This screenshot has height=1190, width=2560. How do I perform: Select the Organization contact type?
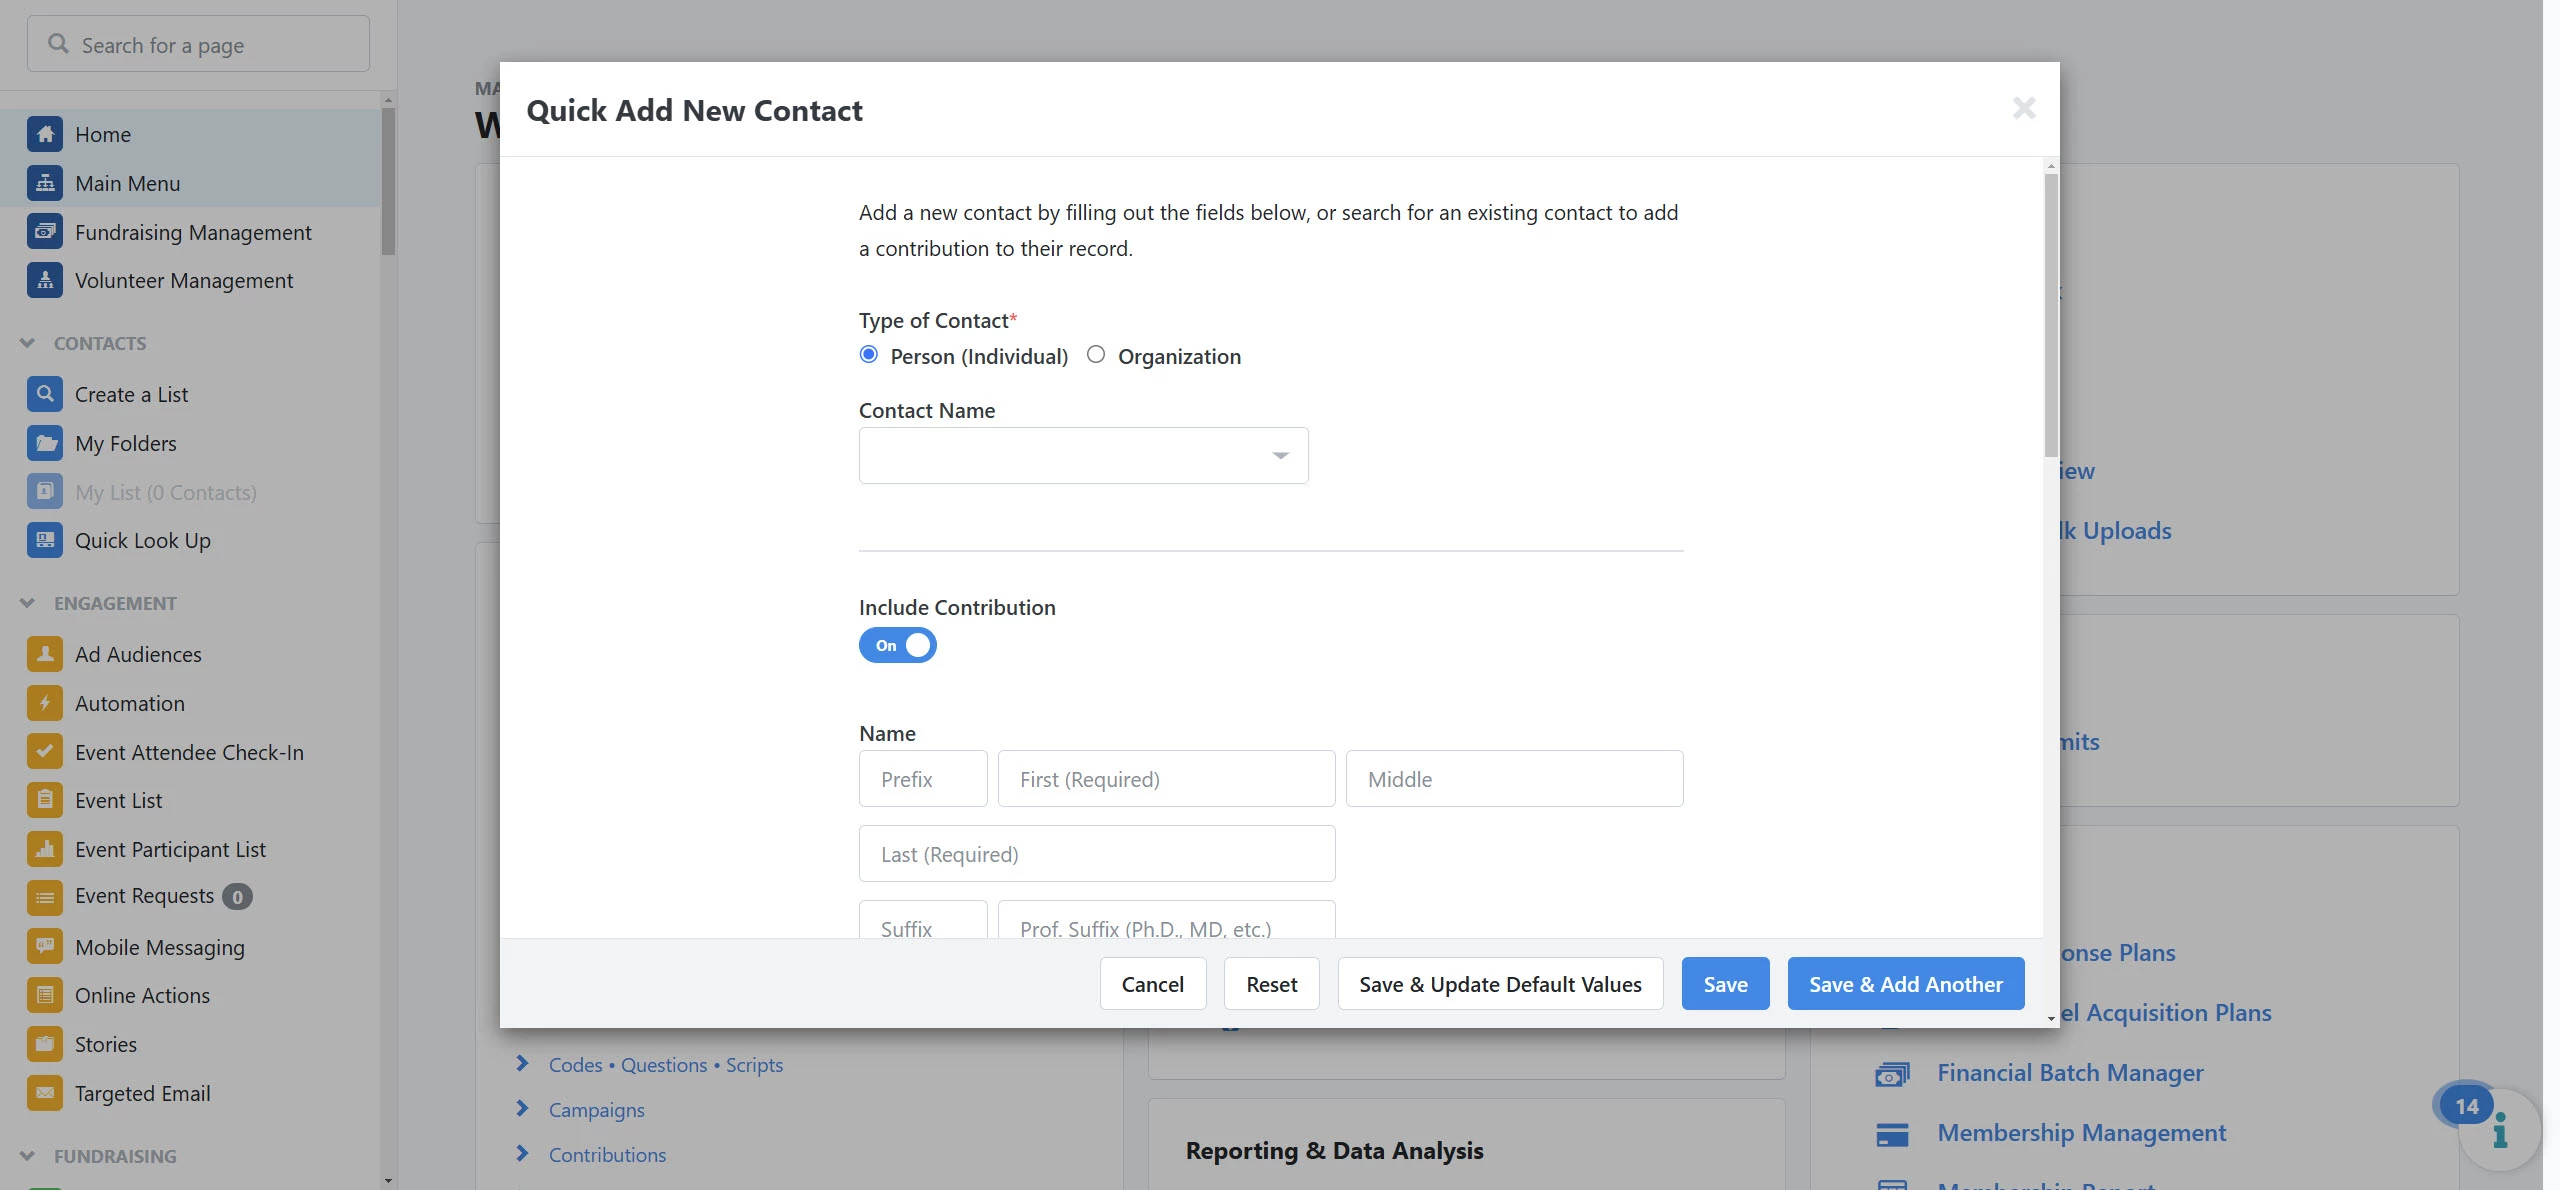coord(1096,355)
